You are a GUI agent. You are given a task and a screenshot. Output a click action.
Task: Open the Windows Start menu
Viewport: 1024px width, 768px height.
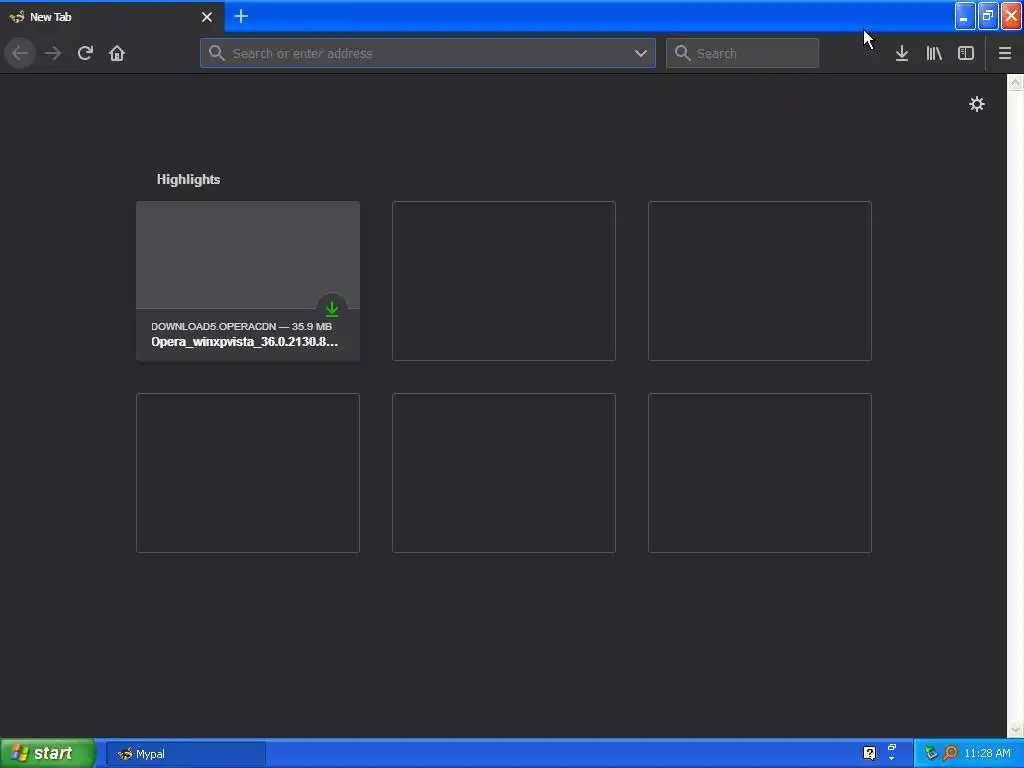(48, 753)
